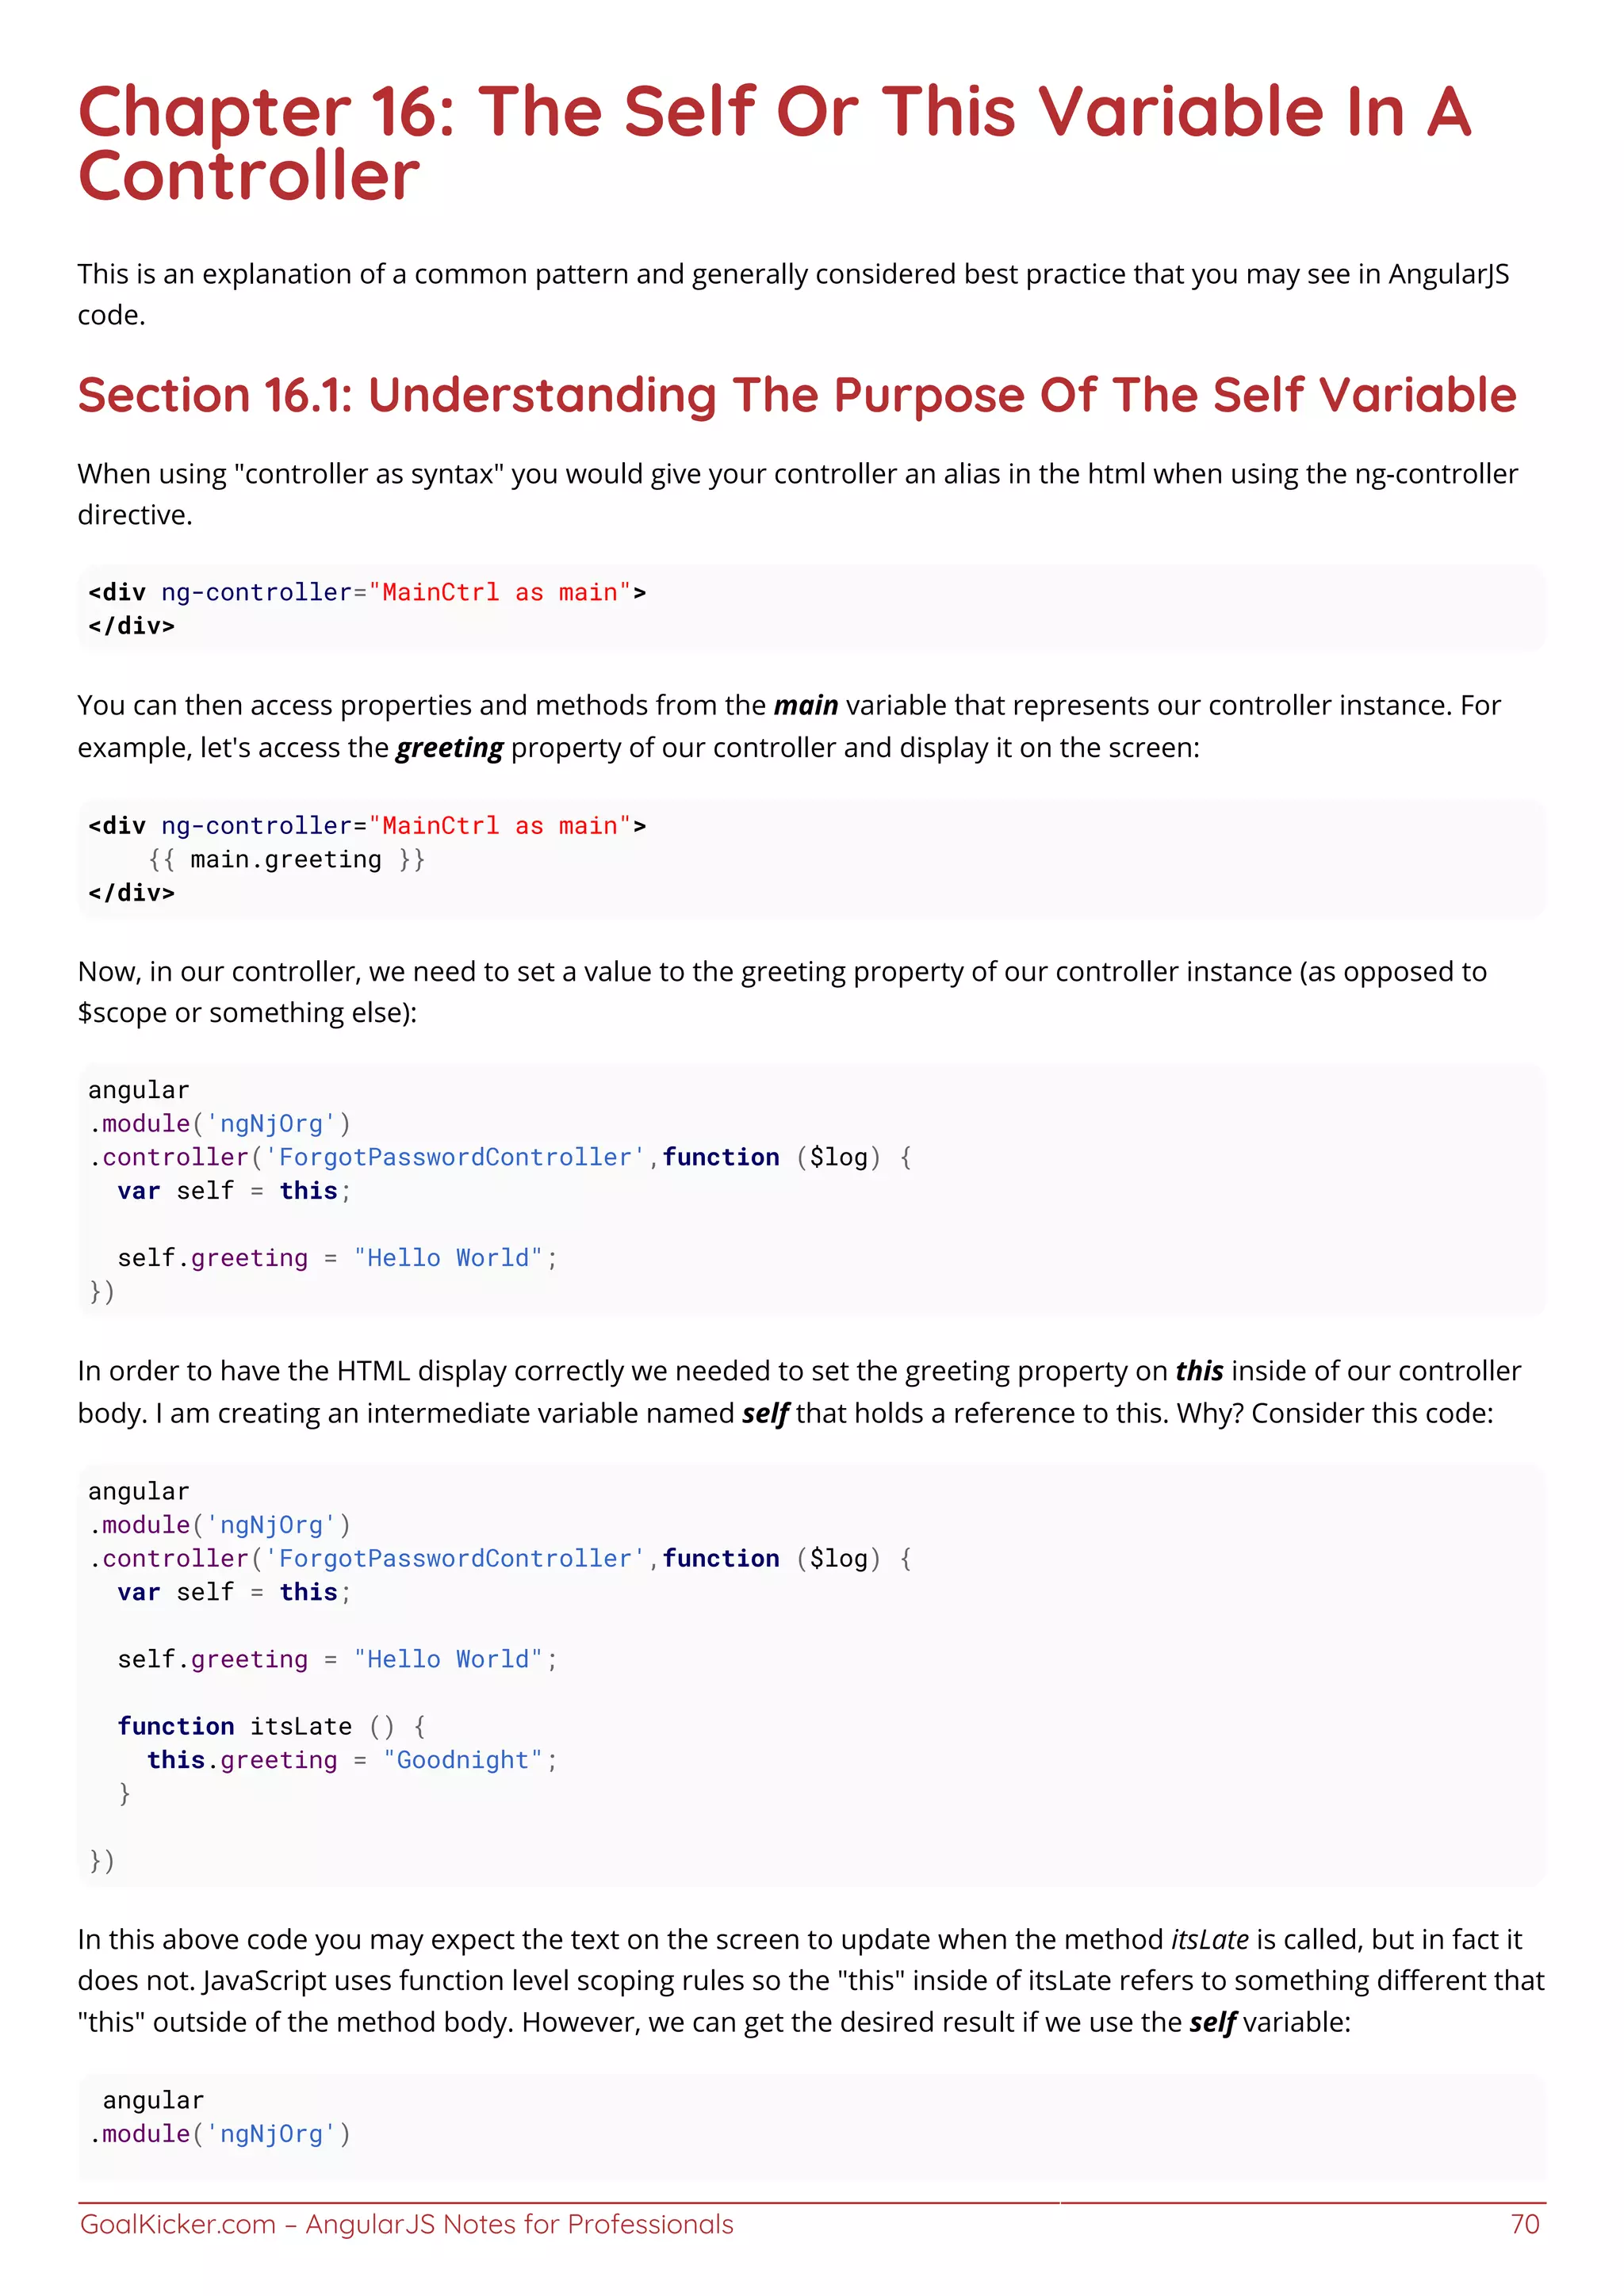
Task: Click the "Why?" question in the paragraph
Action: [1209, 1413]
